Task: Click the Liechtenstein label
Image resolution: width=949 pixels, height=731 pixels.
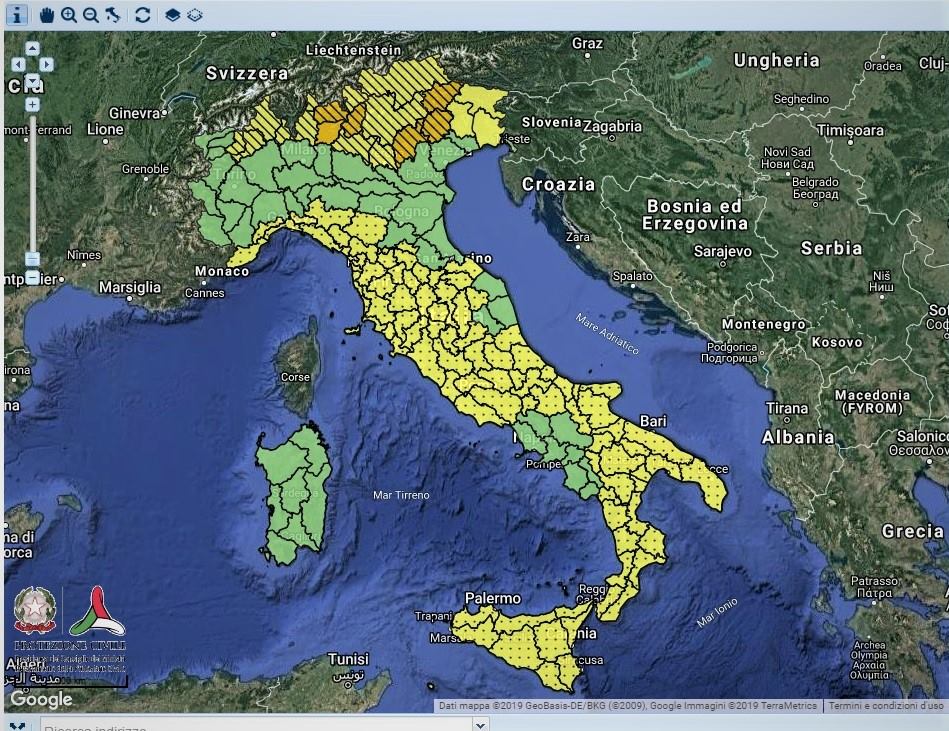Action: pyautogui.click(x=353, y=50)
